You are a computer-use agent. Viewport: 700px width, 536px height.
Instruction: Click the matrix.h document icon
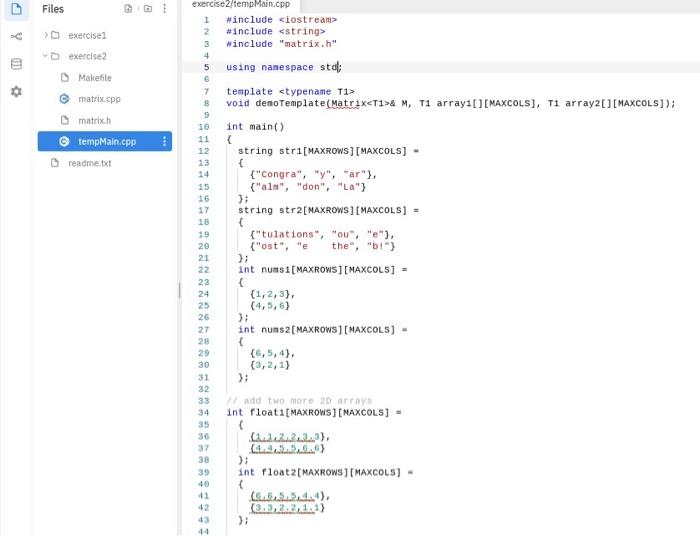coord(65,120)
